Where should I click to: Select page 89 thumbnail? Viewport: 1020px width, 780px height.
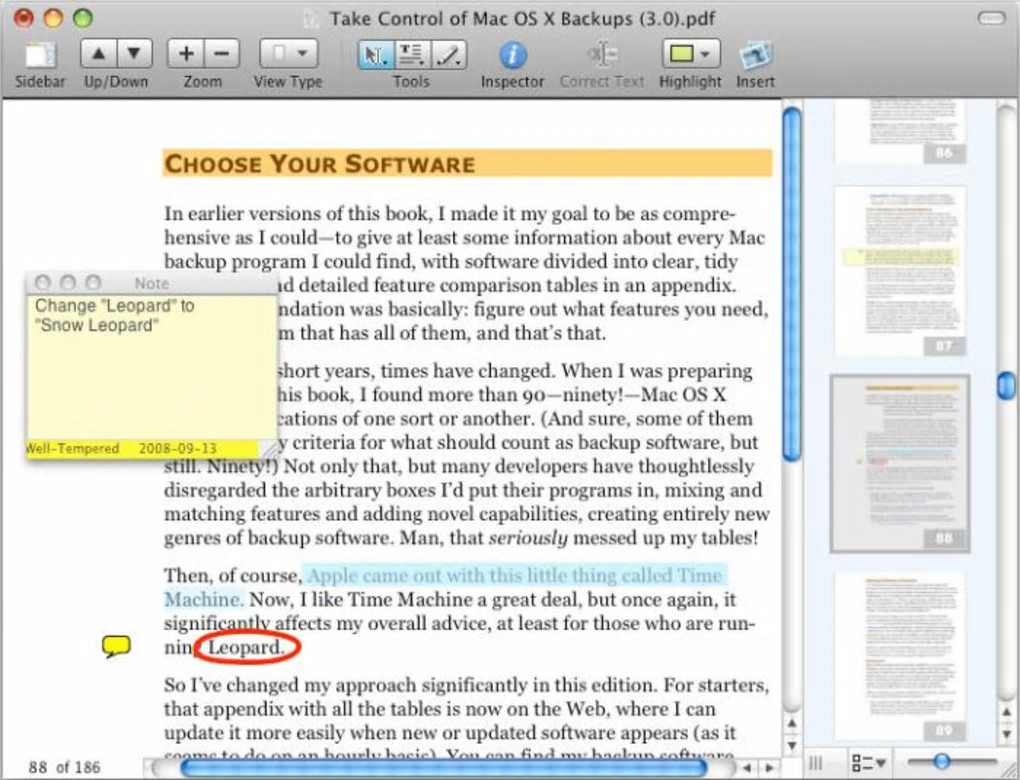[900, 656]
